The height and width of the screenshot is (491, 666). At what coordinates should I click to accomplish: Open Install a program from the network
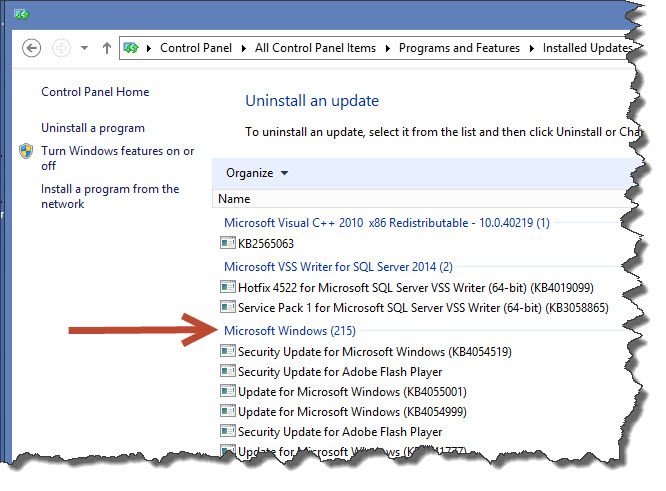110,196
